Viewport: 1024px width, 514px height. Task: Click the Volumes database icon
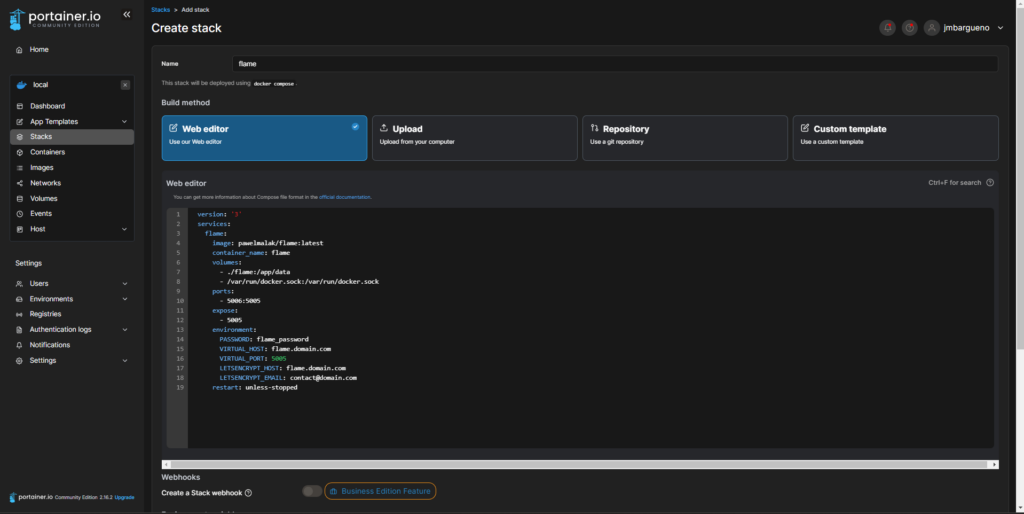20,199
